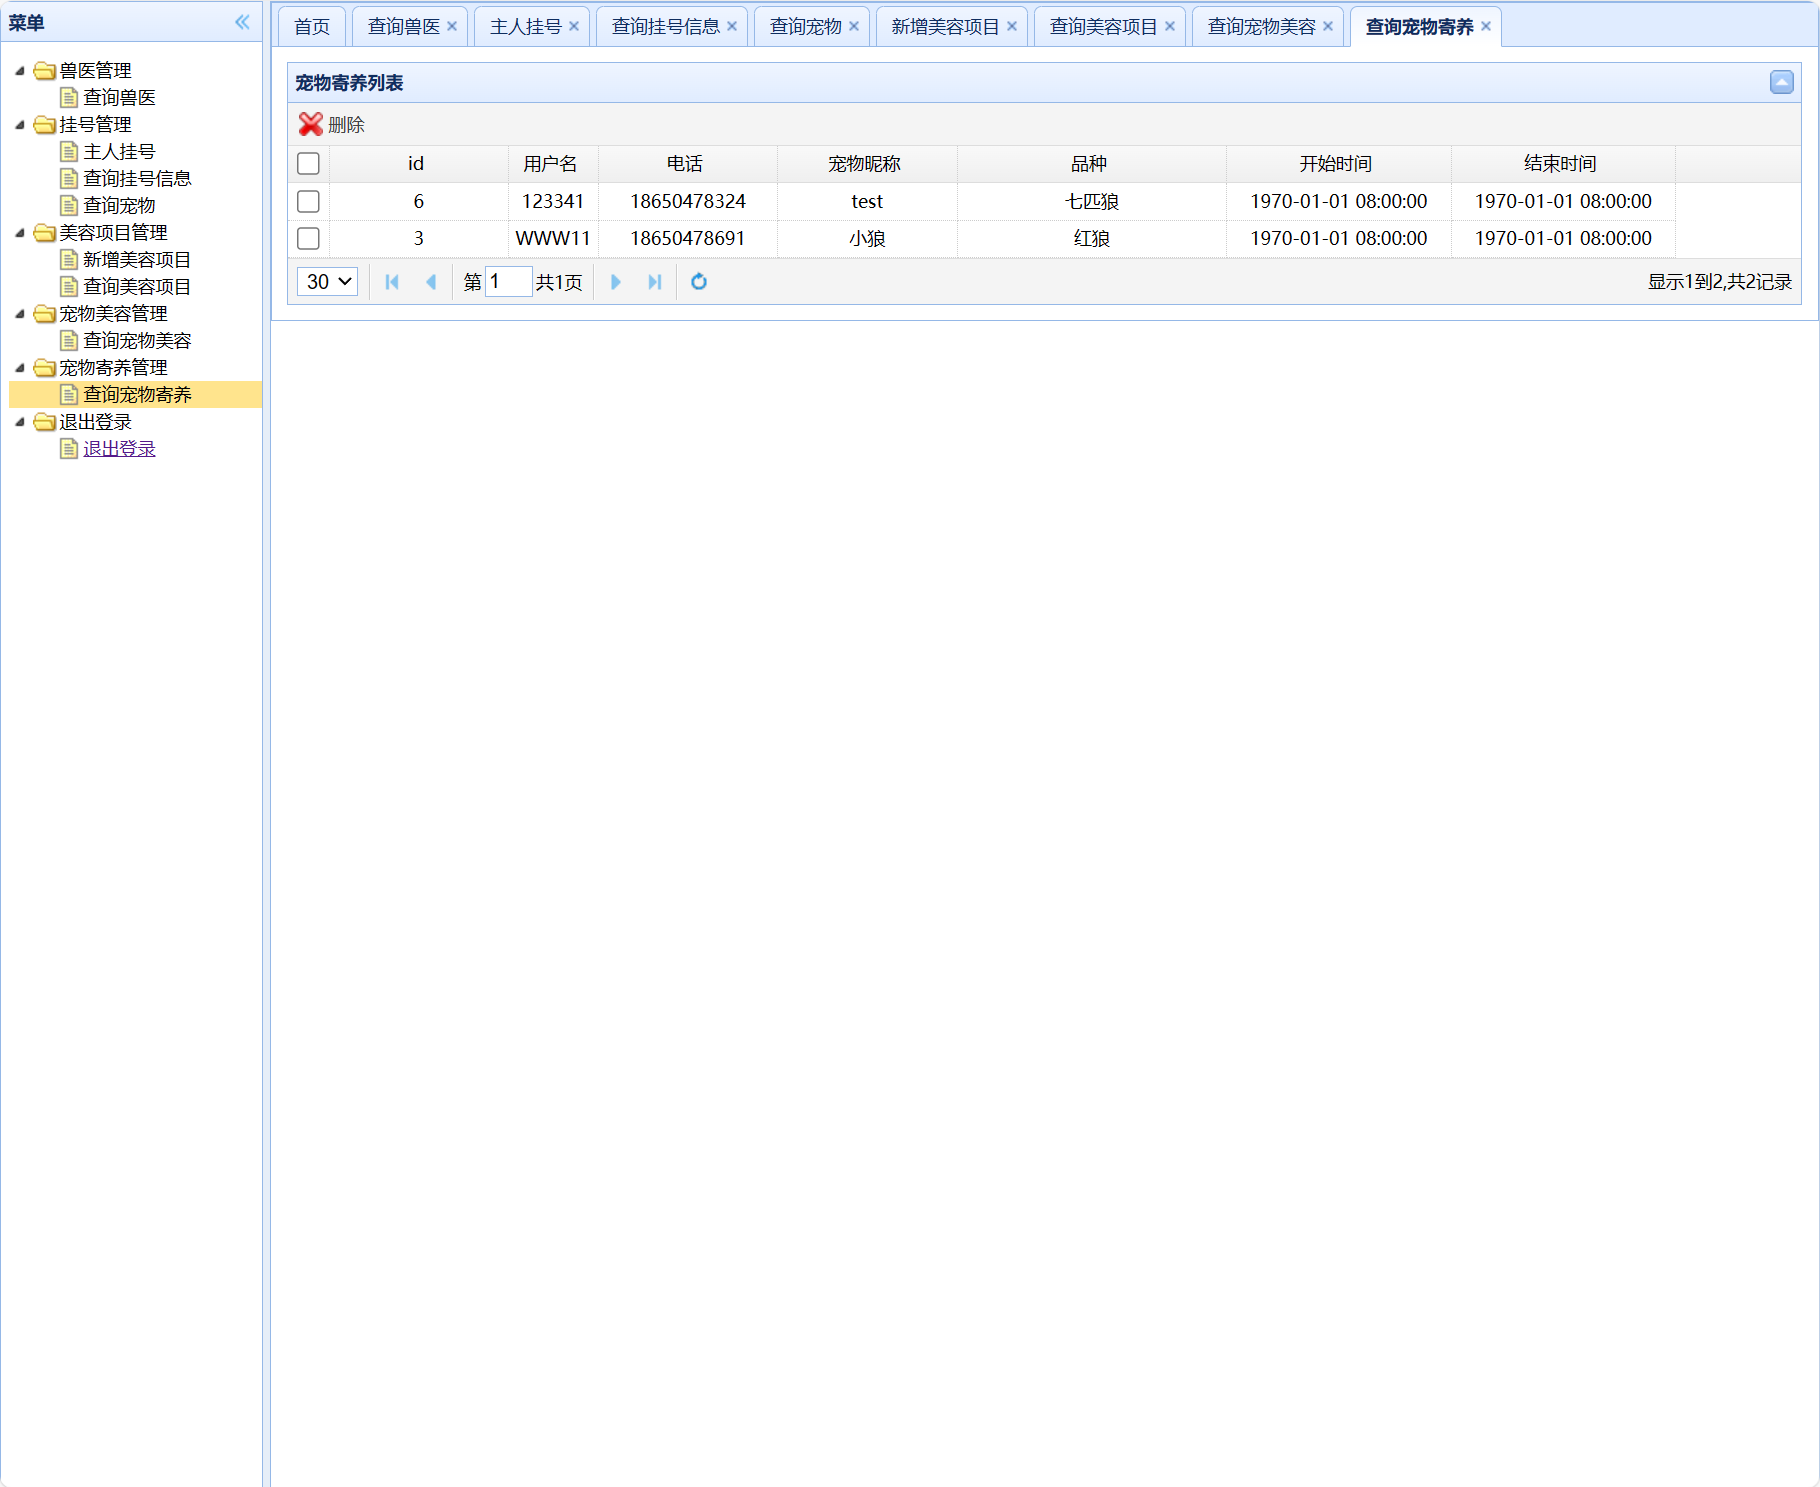Close the 查询兽医 tab

point(452,26)
